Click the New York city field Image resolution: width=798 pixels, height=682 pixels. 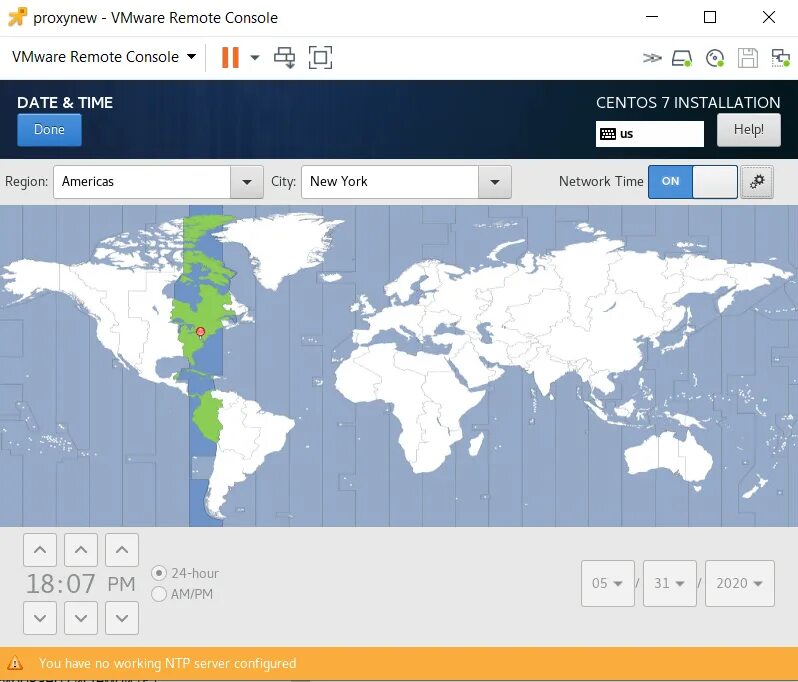390,182
